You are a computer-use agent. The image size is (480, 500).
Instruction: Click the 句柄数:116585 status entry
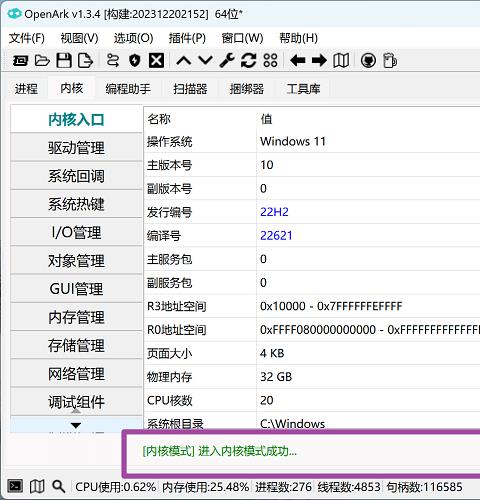[424, 487]
